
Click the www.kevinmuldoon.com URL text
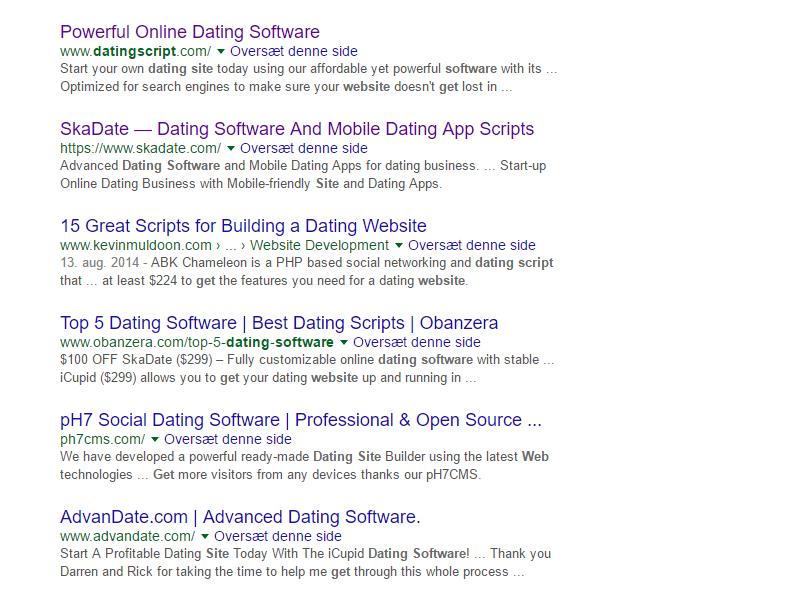point(135,245)
